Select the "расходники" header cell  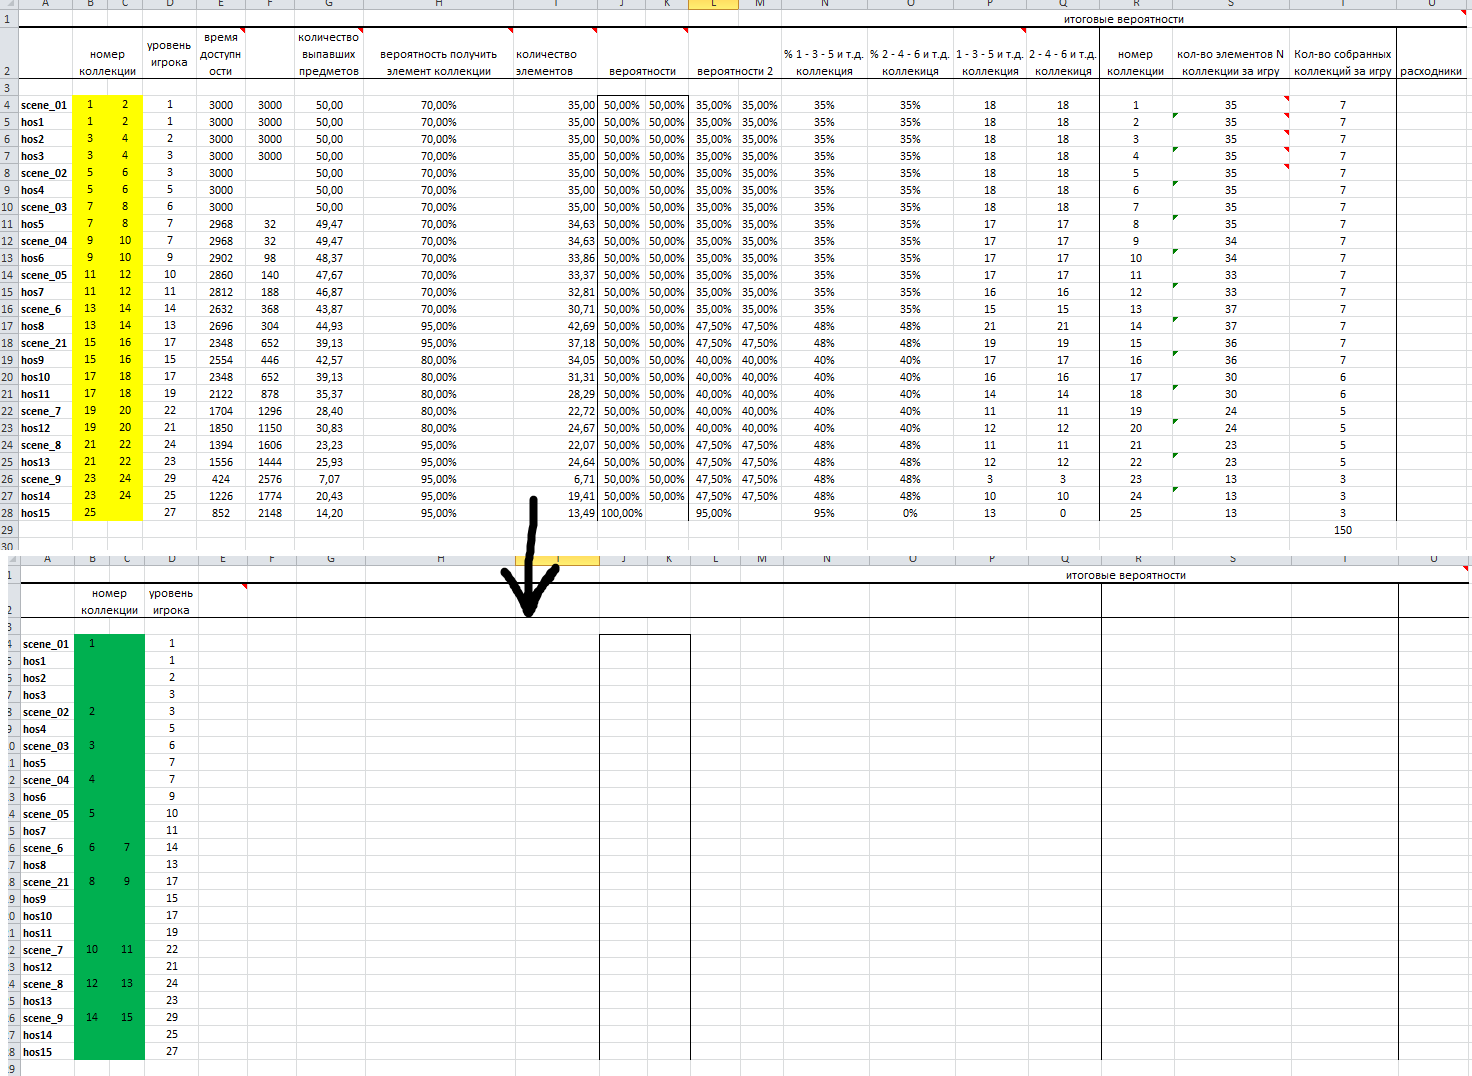point(1431,71)
